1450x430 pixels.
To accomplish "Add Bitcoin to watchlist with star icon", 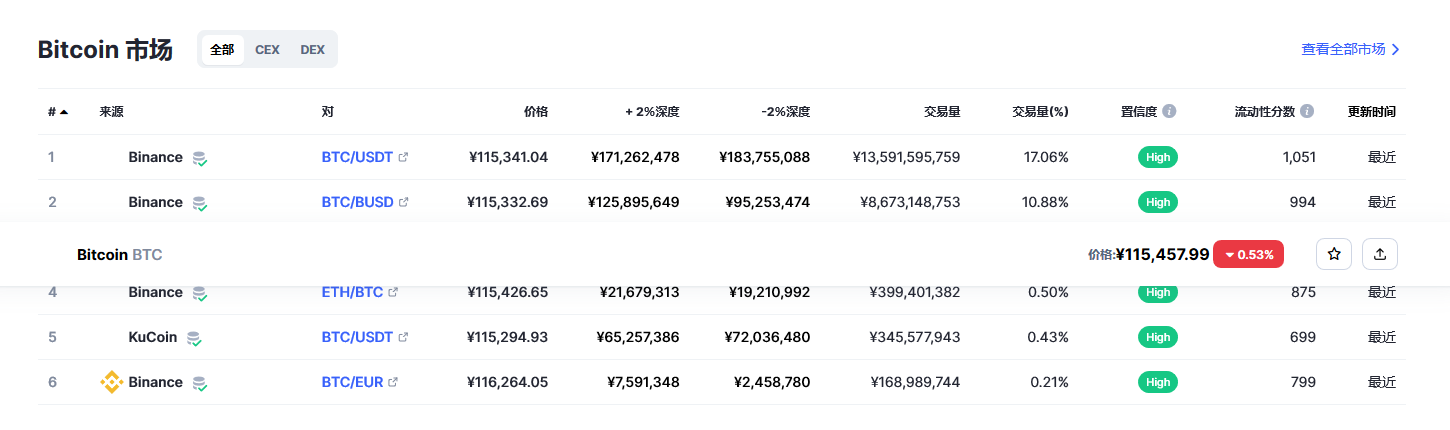I will tap(1334, 254).
